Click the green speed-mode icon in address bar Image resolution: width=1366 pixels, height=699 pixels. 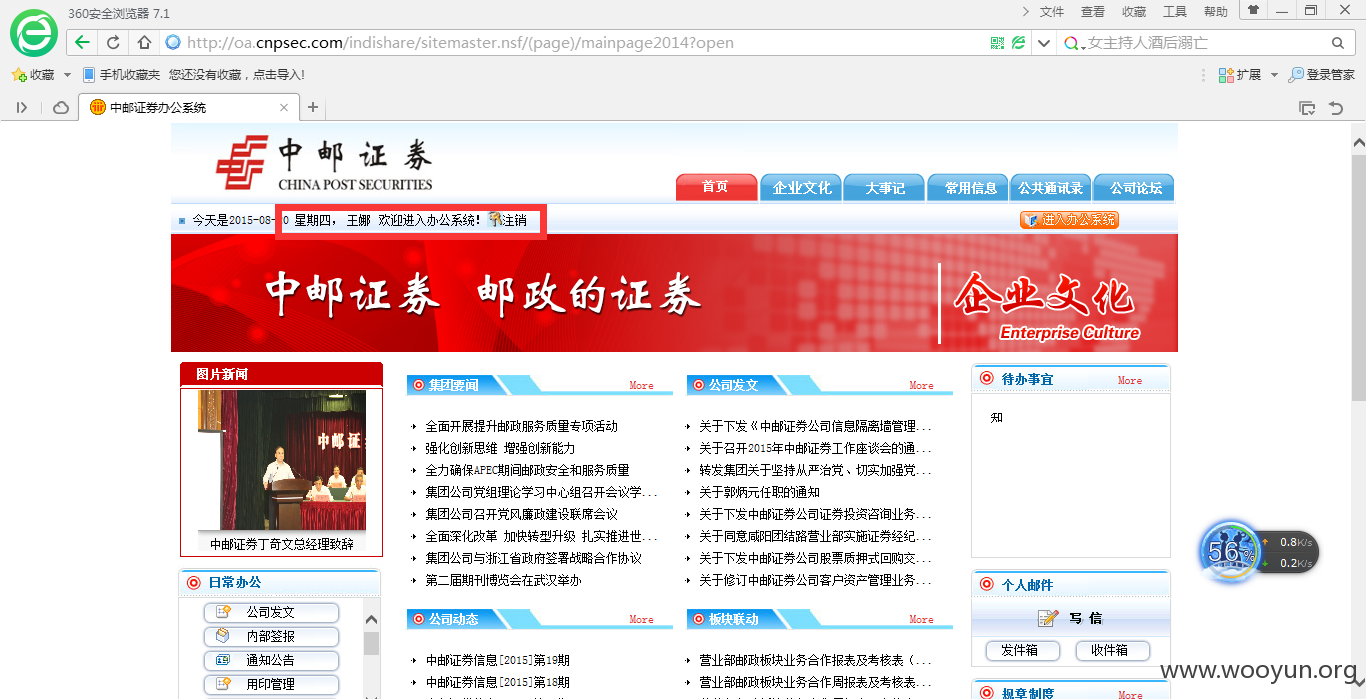(1019, 43)
